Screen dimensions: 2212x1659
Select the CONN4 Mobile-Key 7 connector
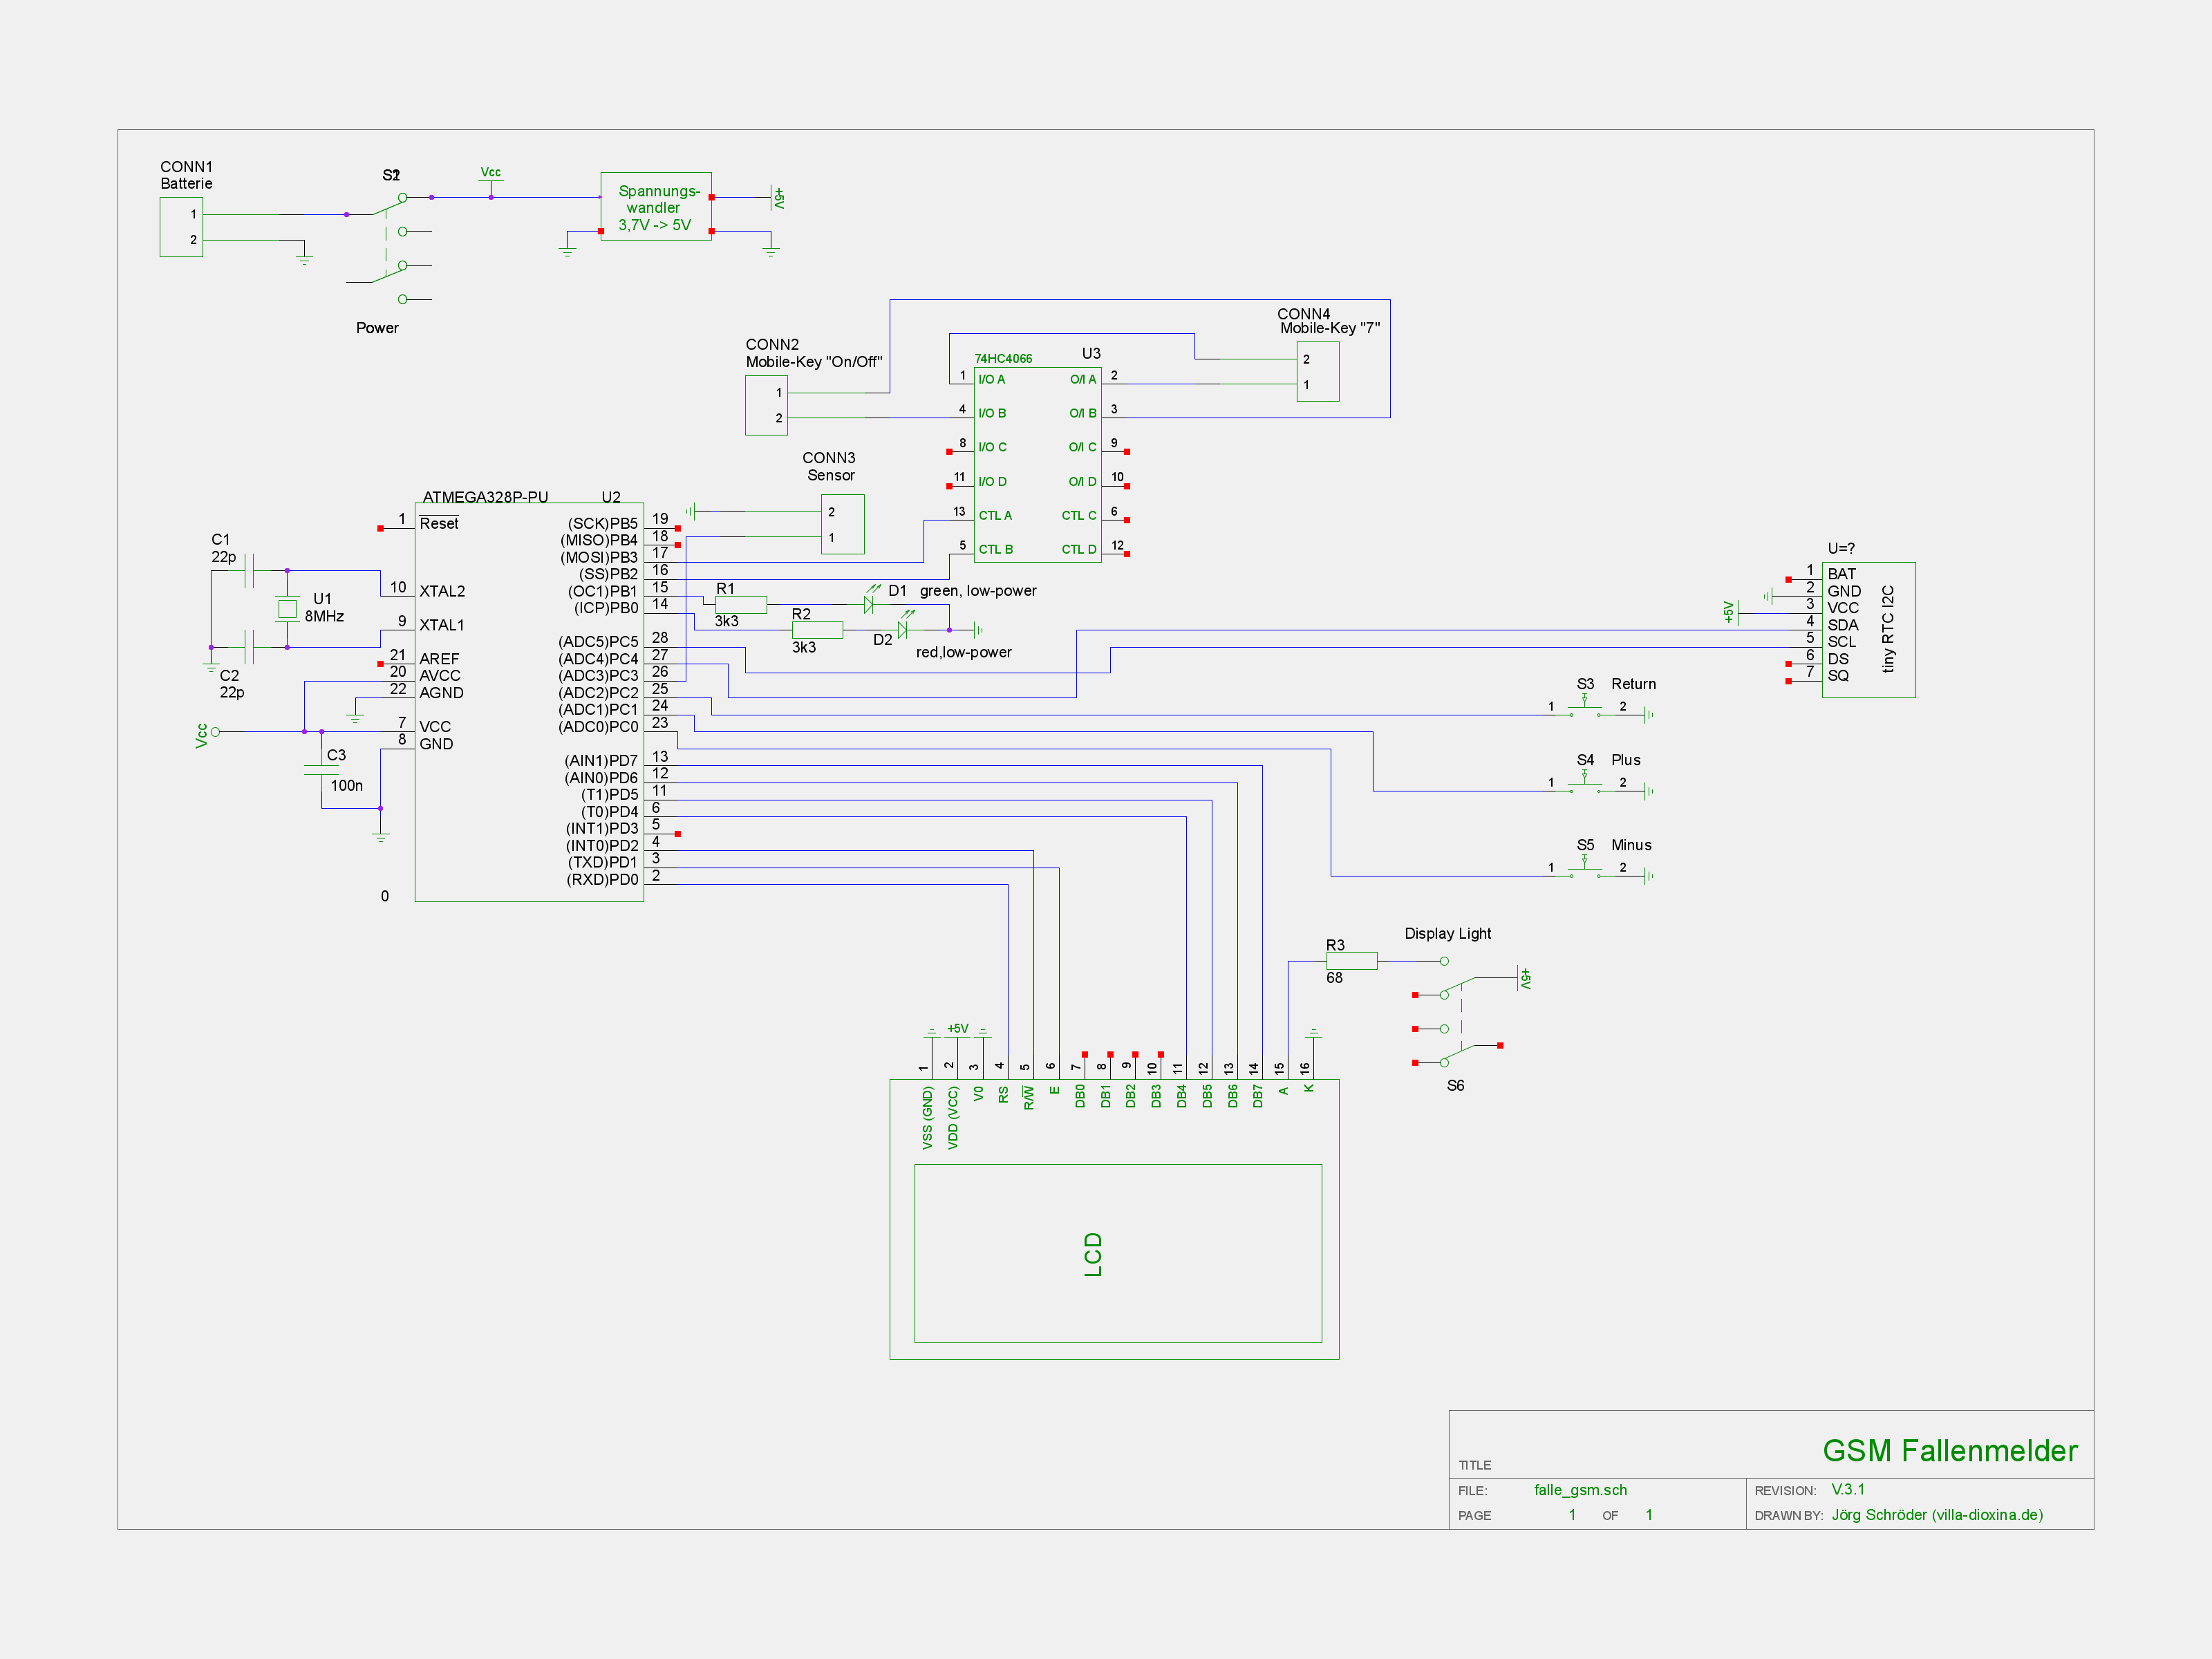click(x=1317, y=371)
